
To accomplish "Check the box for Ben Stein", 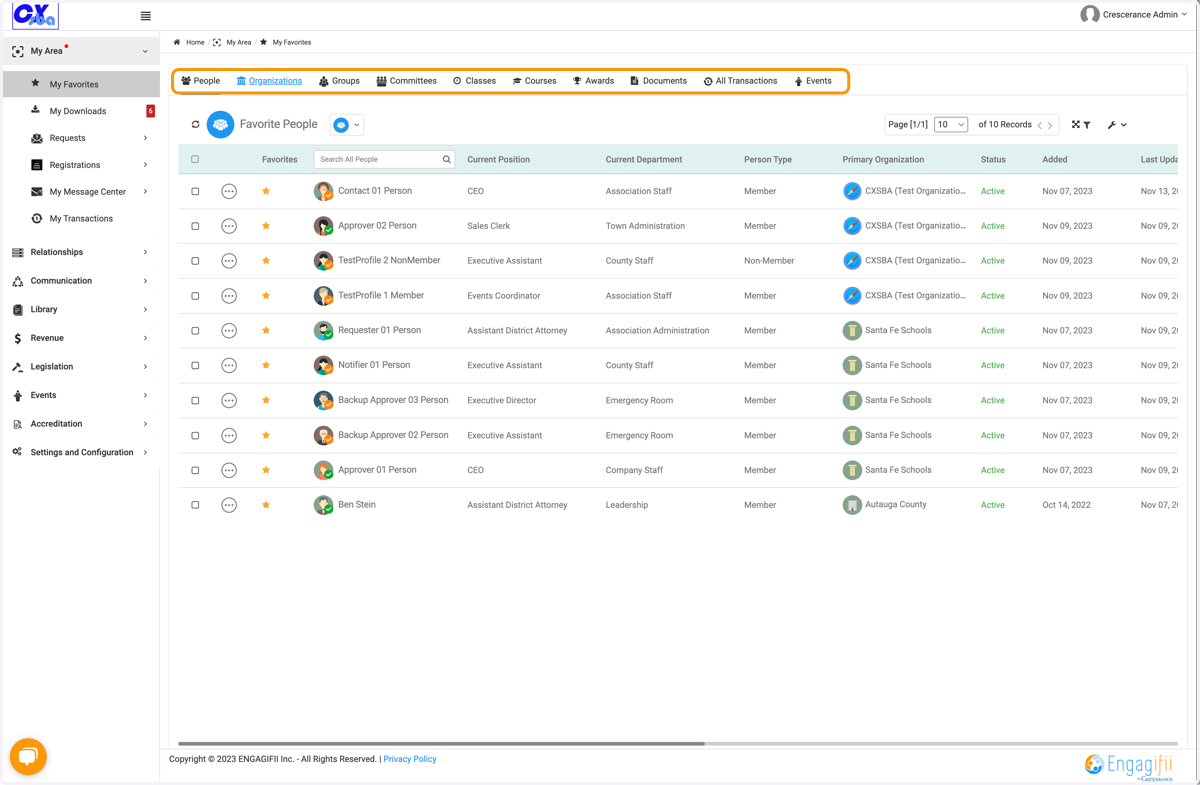I will pos(195,505).
